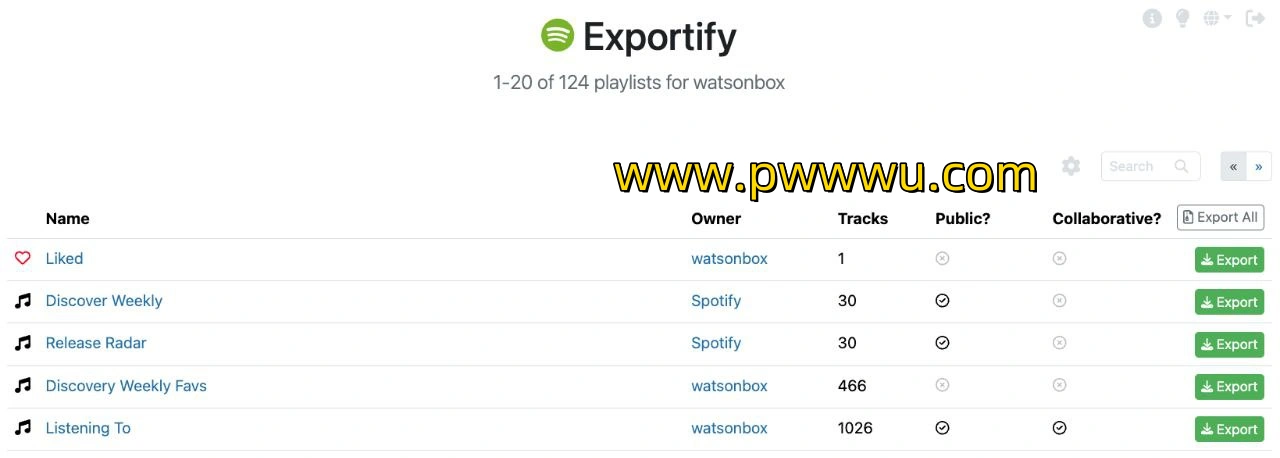Click the Search input field

(x=1150, y=166)
